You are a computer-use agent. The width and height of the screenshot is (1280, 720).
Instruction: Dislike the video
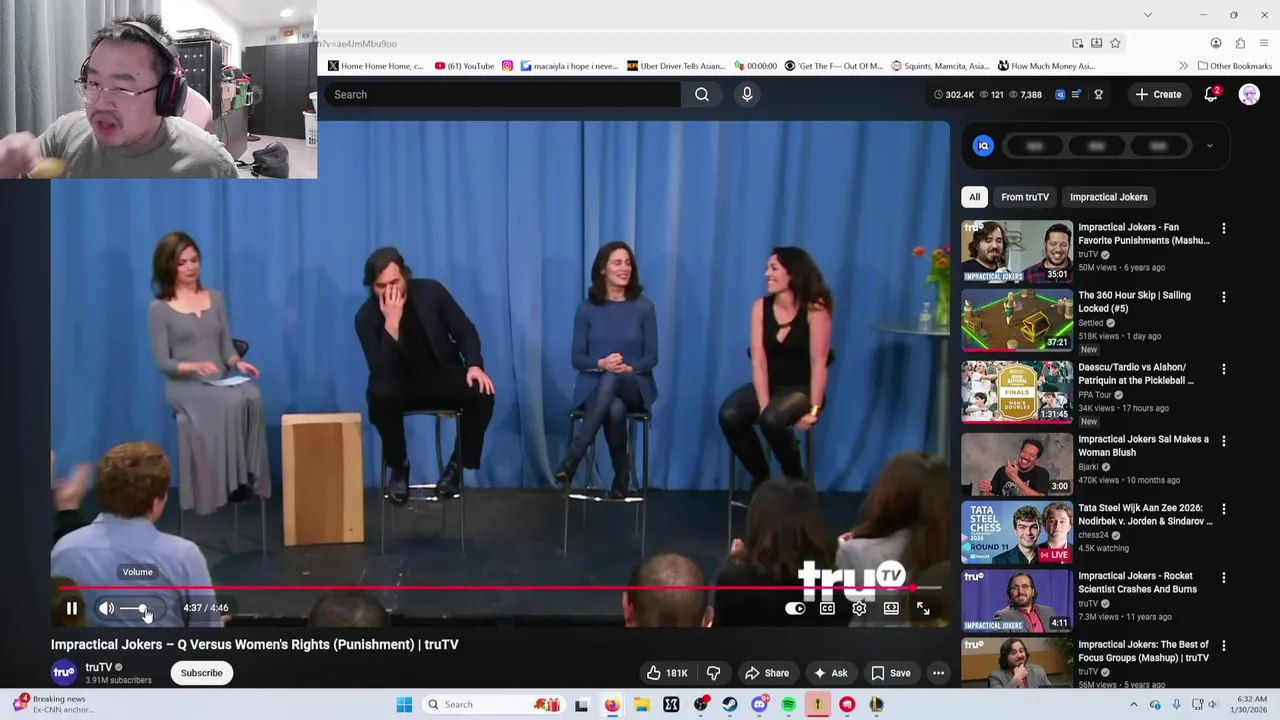coord(713,673)
